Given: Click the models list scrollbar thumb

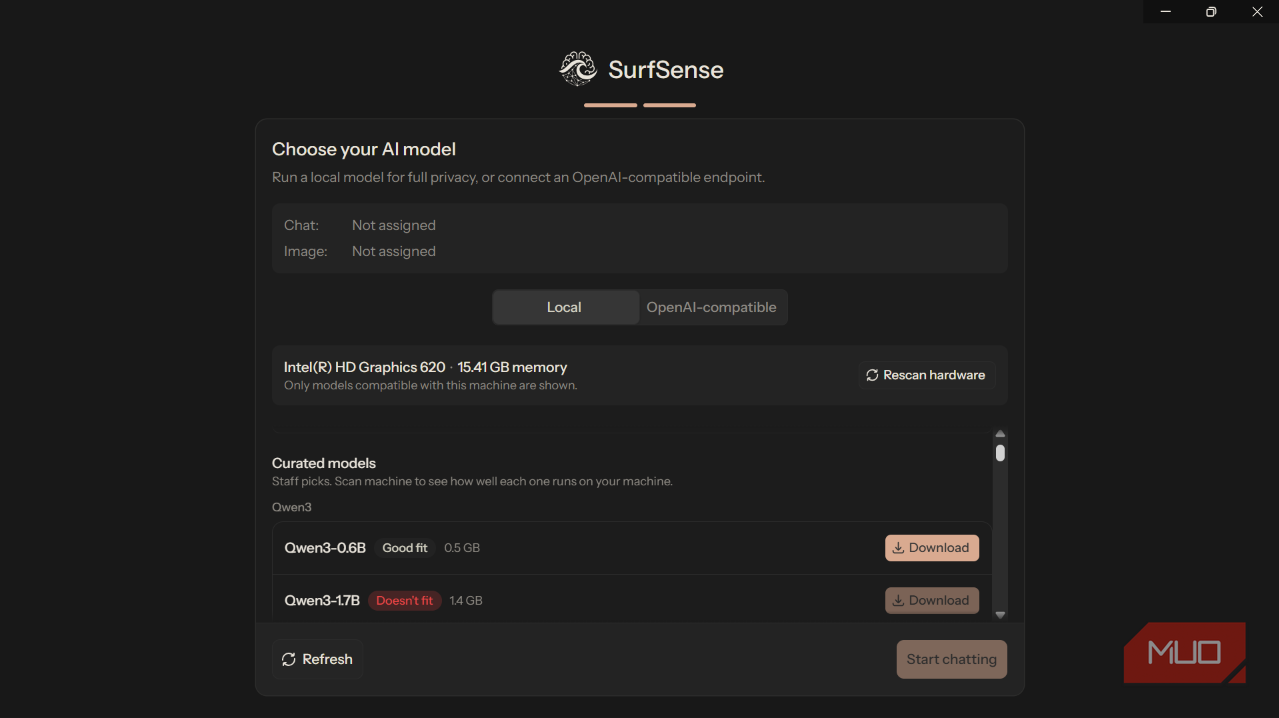Looking at the screenshot, I should (1000, 453).
